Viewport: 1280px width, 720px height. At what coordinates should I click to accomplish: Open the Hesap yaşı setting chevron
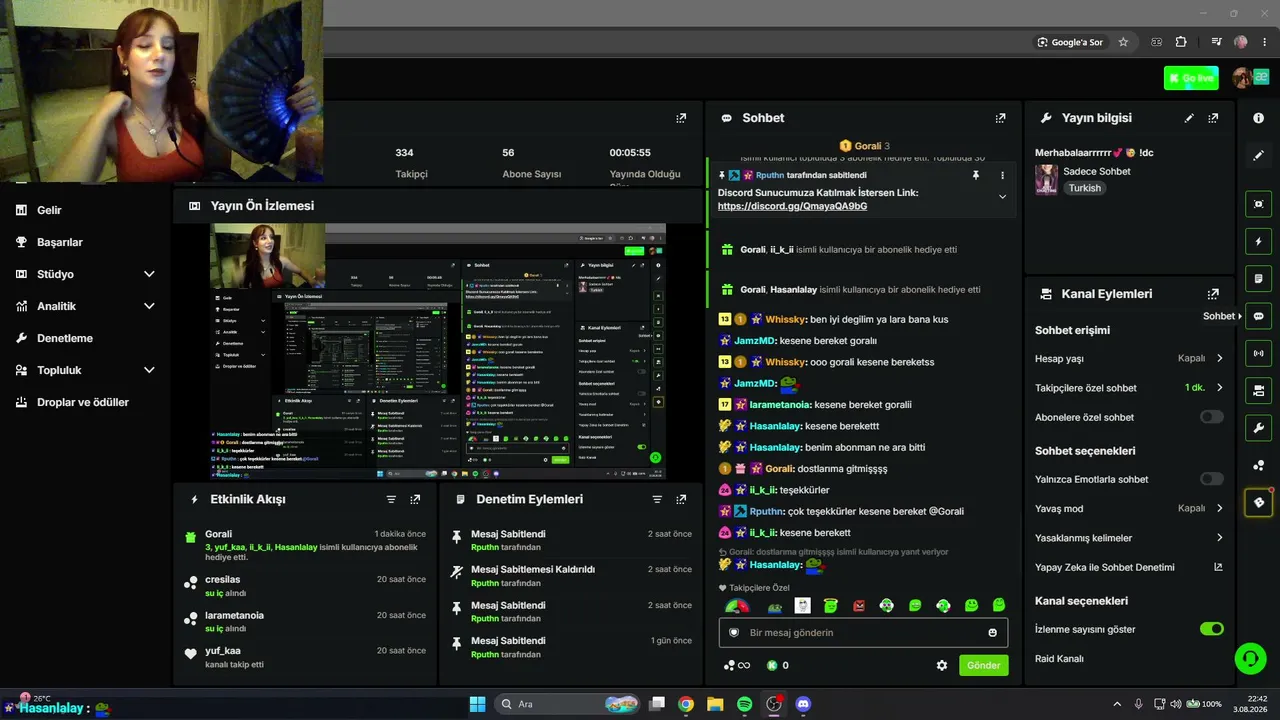[1220, 358]
